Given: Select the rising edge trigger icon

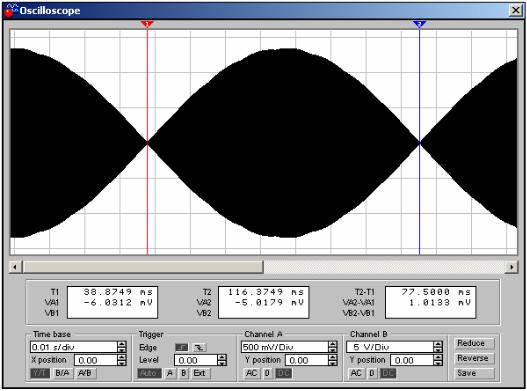Looking at the screenshot, I should click(x=182, y=347).
